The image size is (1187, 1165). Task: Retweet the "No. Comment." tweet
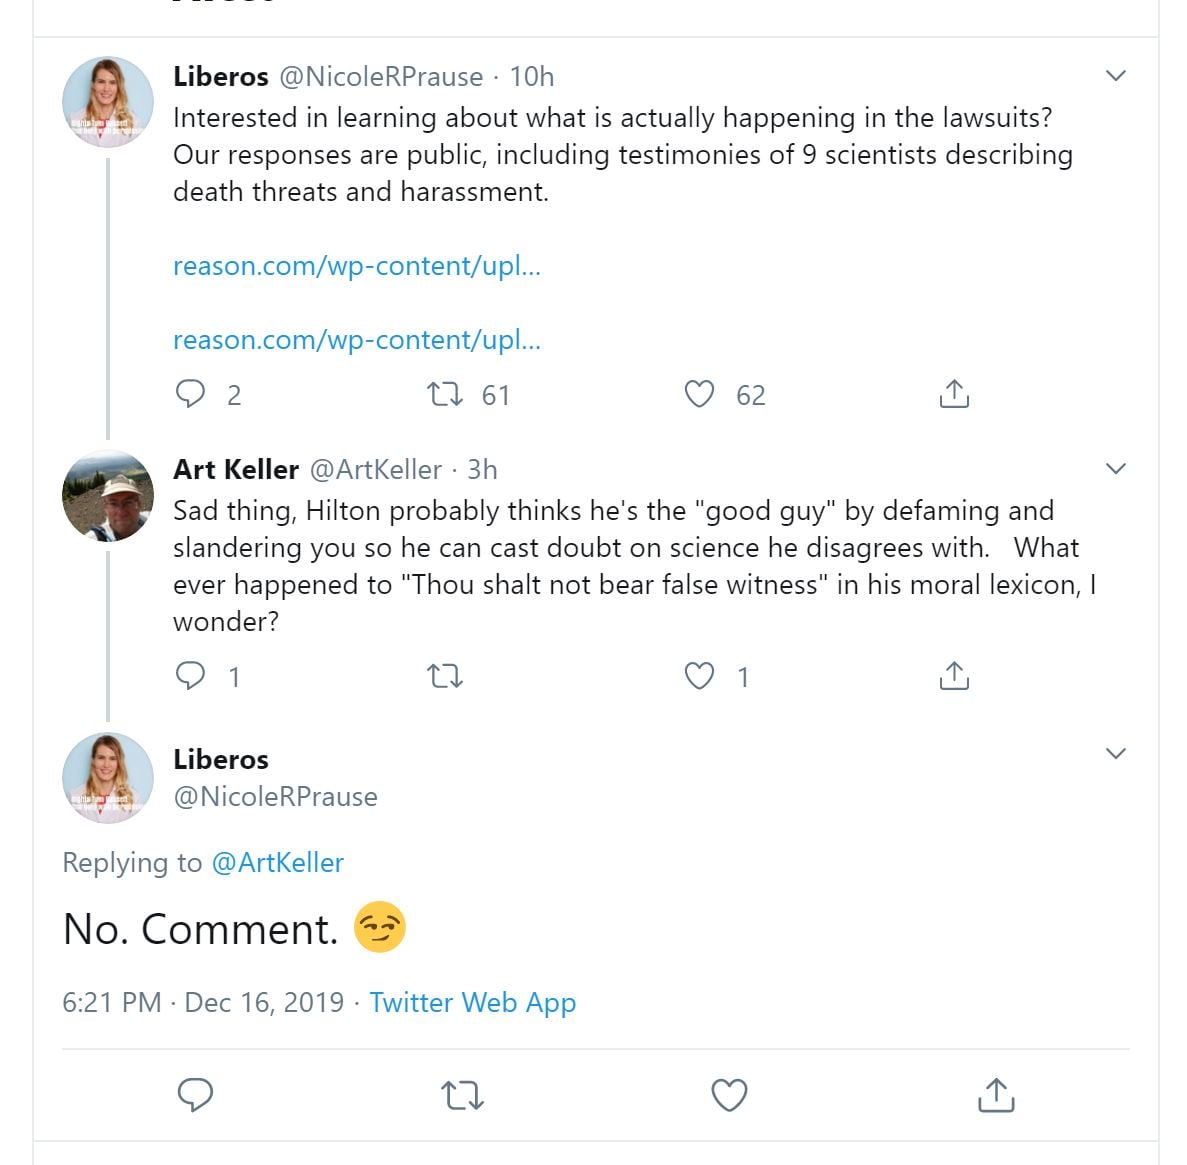coord(462,1095)
